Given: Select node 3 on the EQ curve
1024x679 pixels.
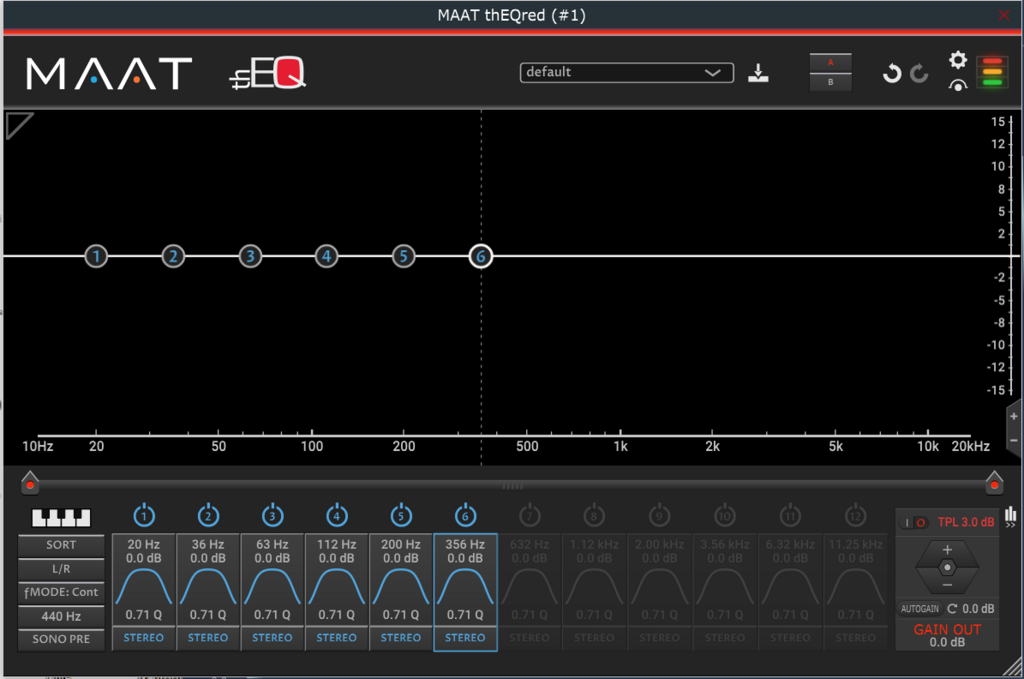Looking at the screenshot, I should (250, 256).
